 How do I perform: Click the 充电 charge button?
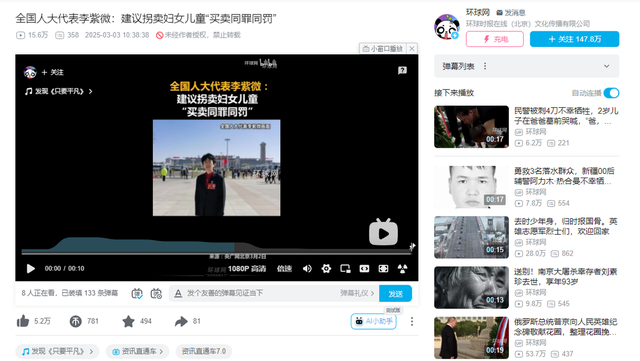click(495, 39)
